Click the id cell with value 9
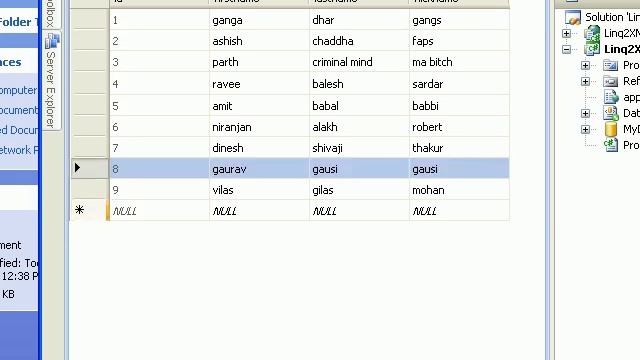Image resolution: width=640 pixels, height=360 pixels. (159, 190)
